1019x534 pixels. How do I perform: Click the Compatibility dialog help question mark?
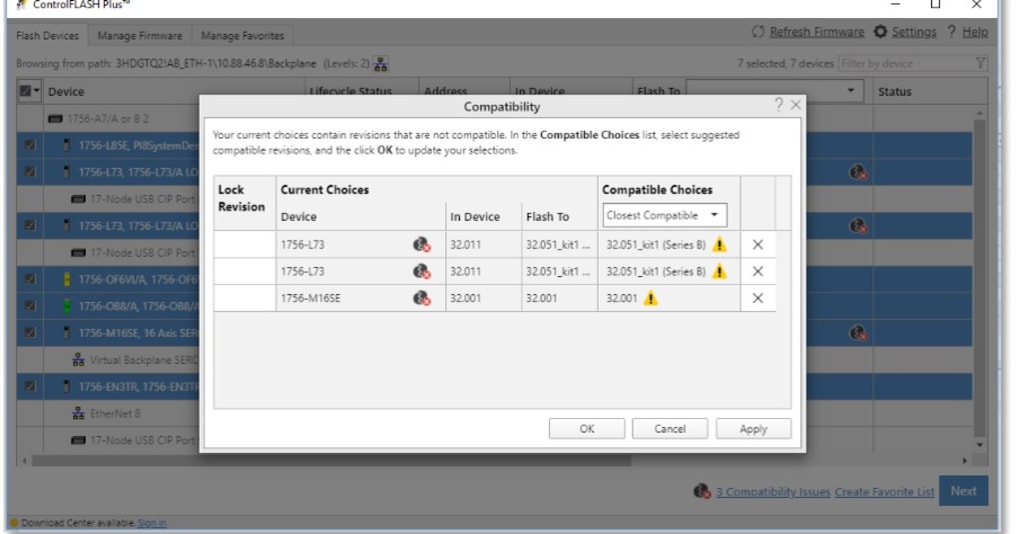pyautogui.click(x=779, y=105)
